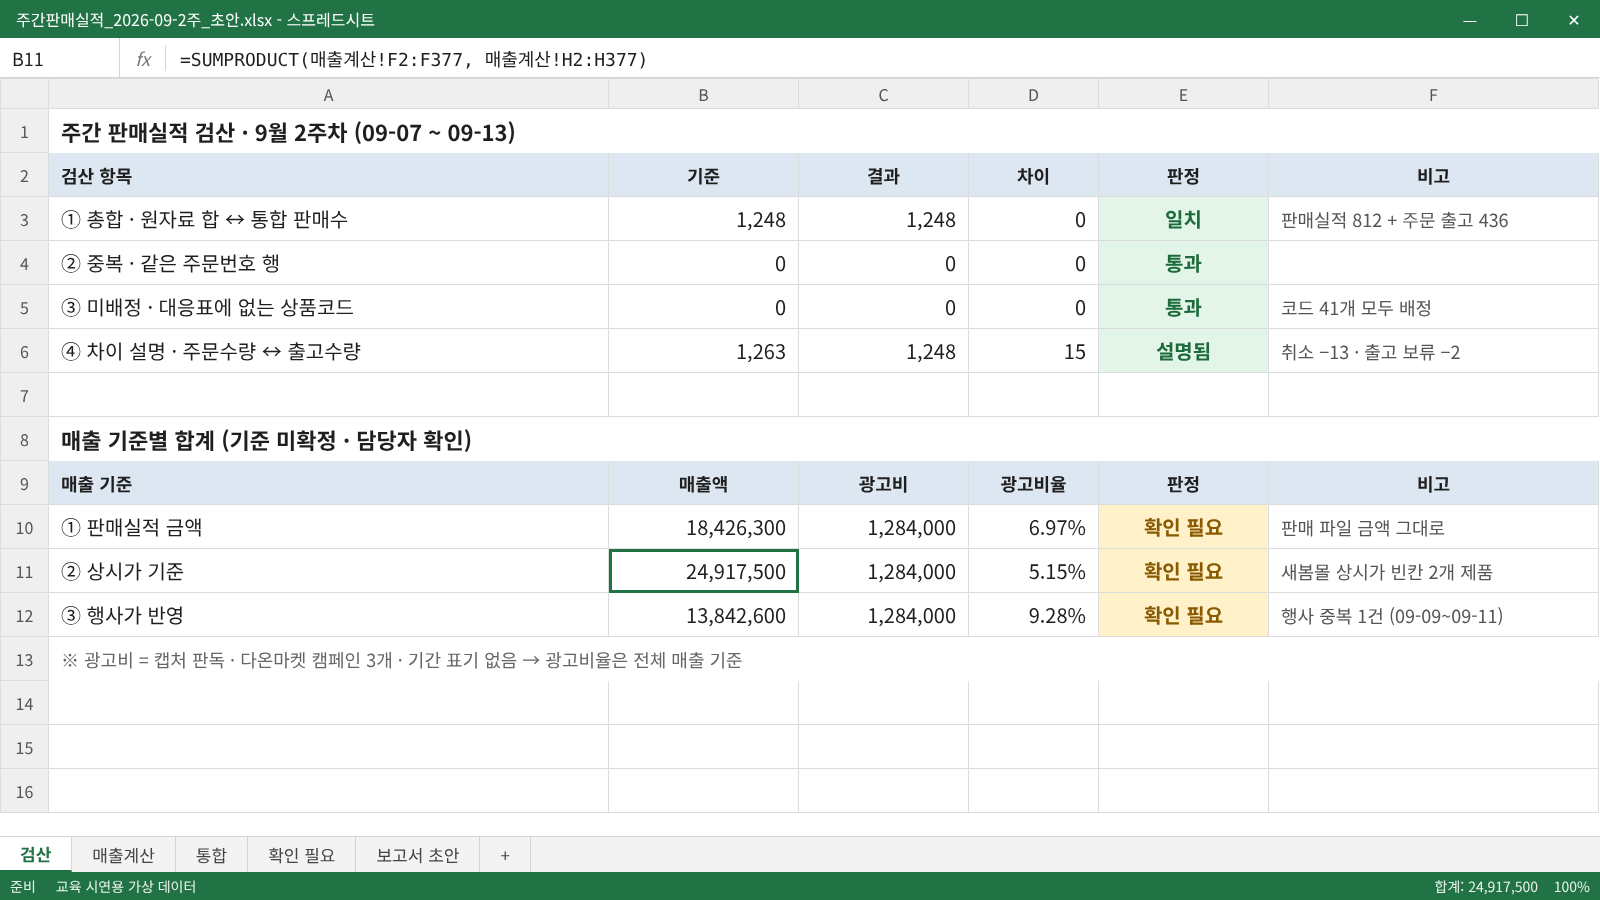
Task: Click the 준비 status indicator
Action: 22,887
